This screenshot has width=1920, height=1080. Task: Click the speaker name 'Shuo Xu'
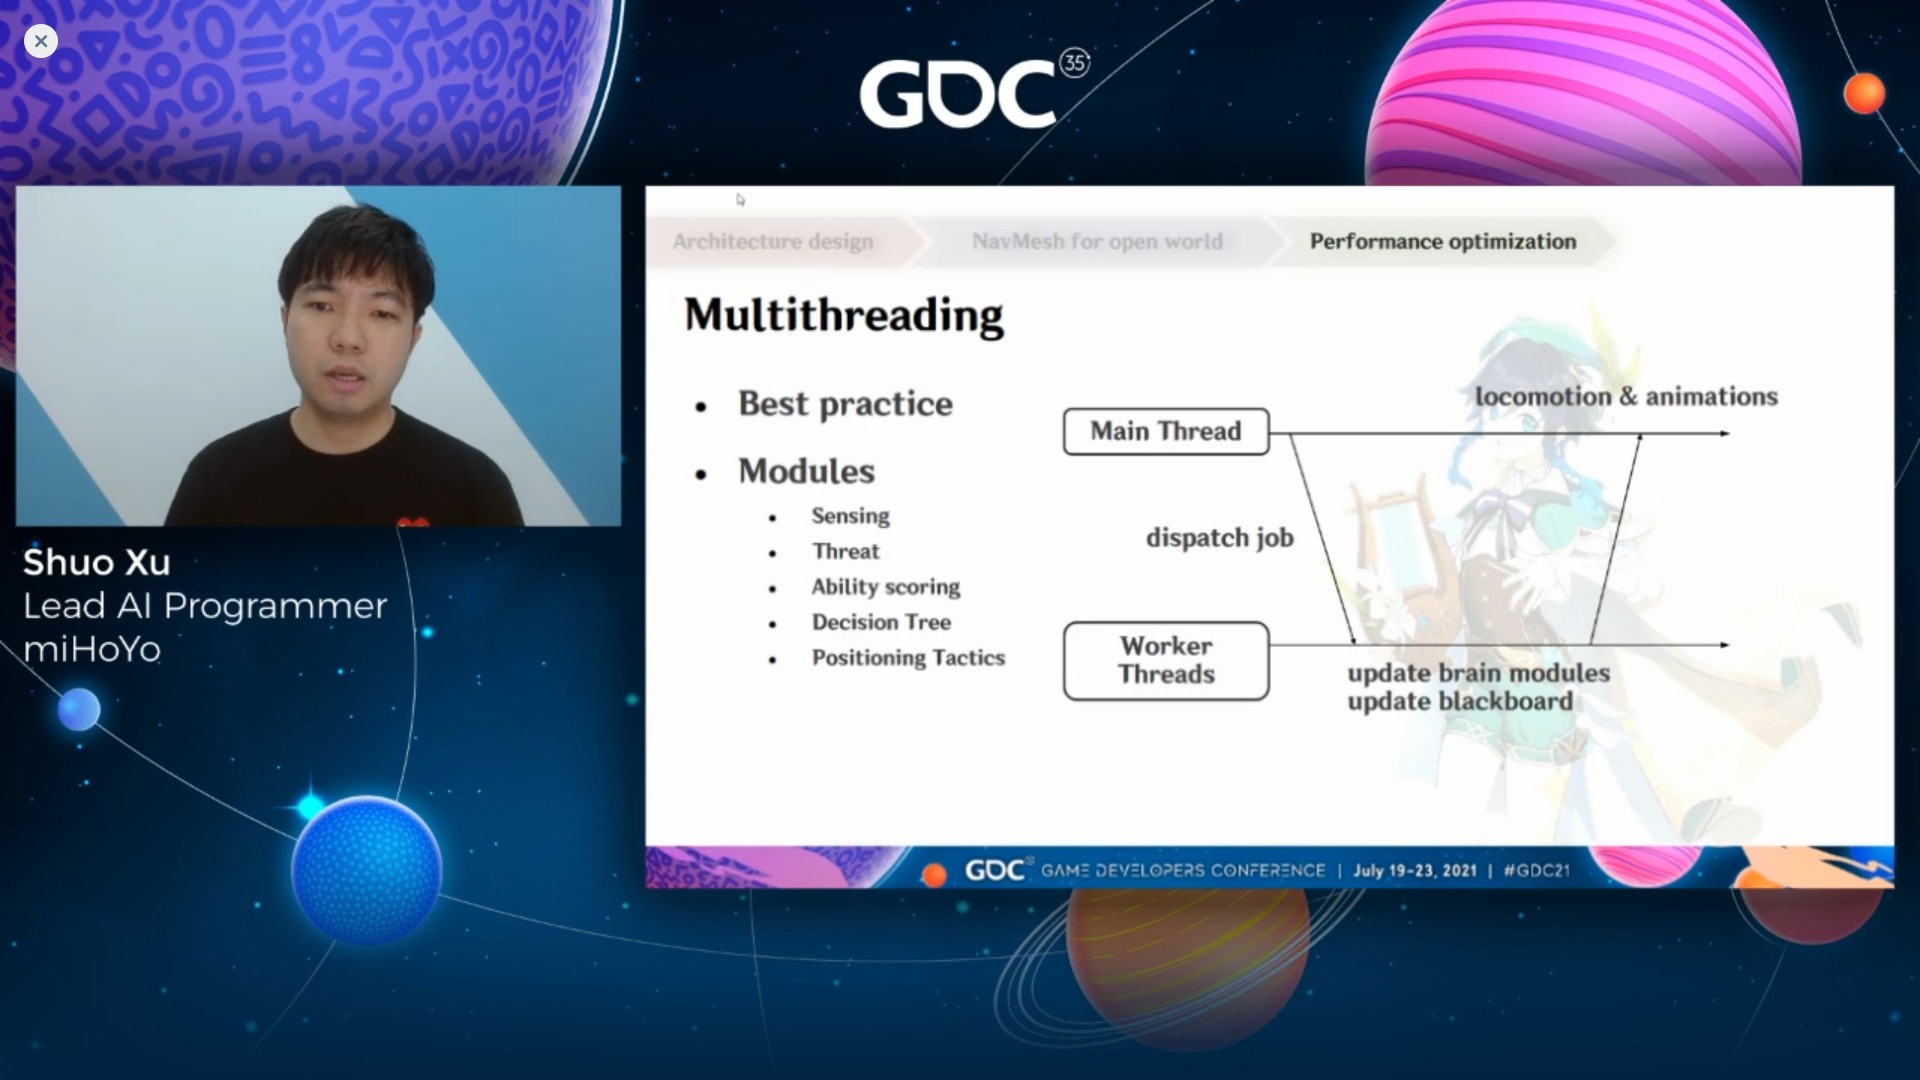coord(97,562)
